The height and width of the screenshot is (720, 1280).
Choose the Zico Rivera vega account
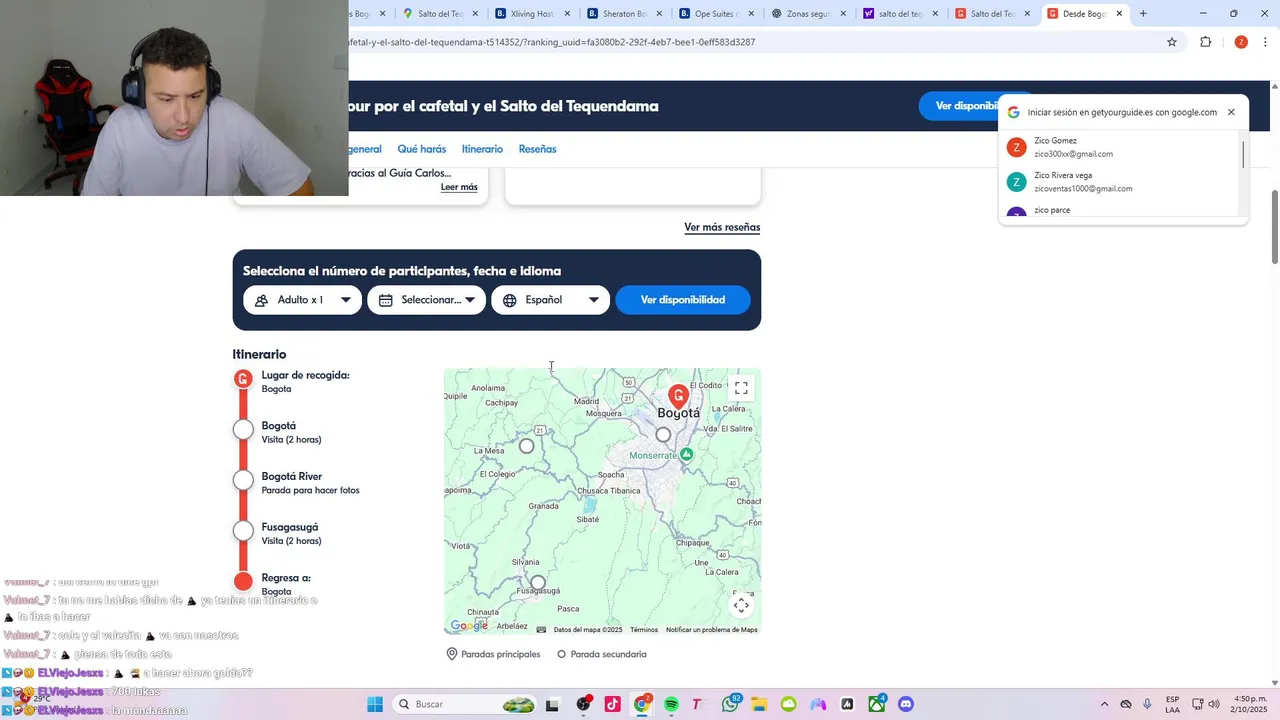coord(1120,182)
